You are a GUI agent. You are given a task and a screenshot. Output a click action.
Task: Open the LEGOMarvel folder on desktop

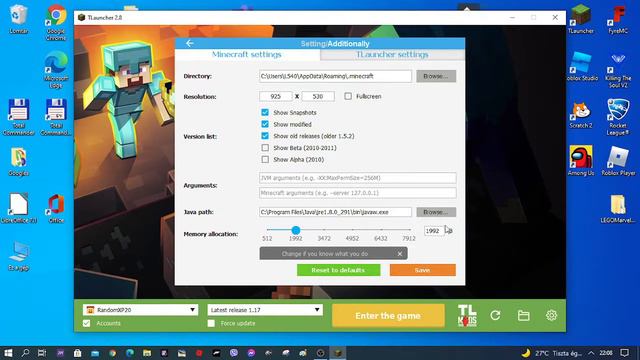pos(618,208)
